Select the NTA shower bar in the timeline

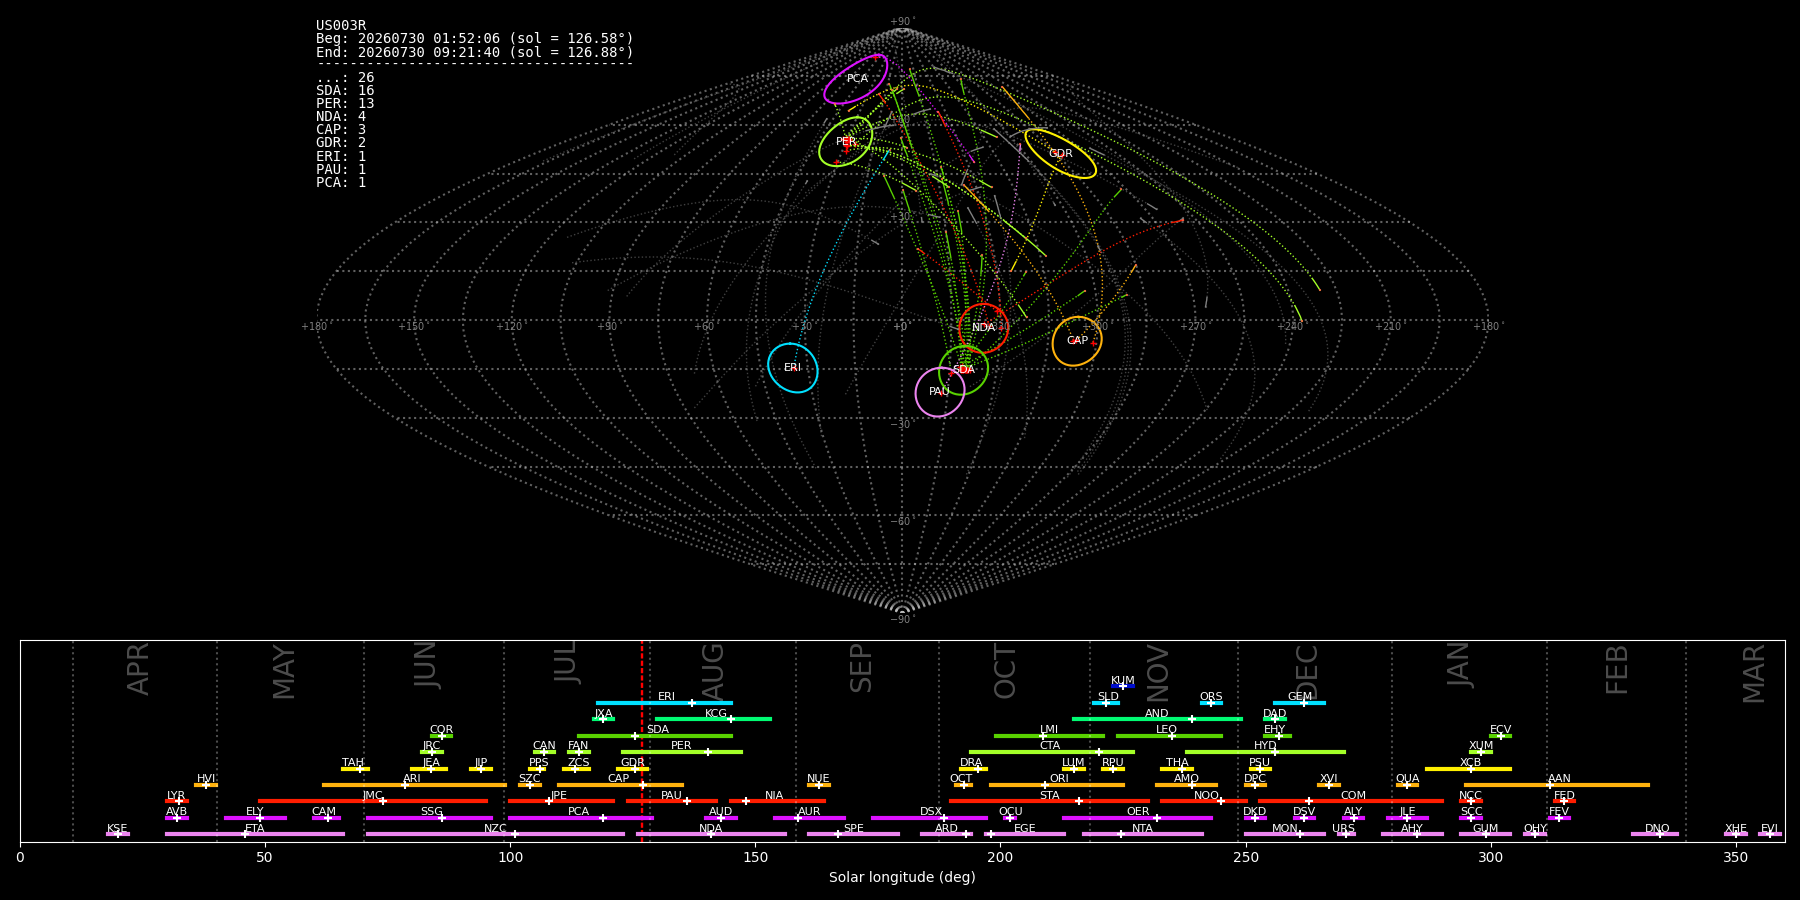point(1142,834)
